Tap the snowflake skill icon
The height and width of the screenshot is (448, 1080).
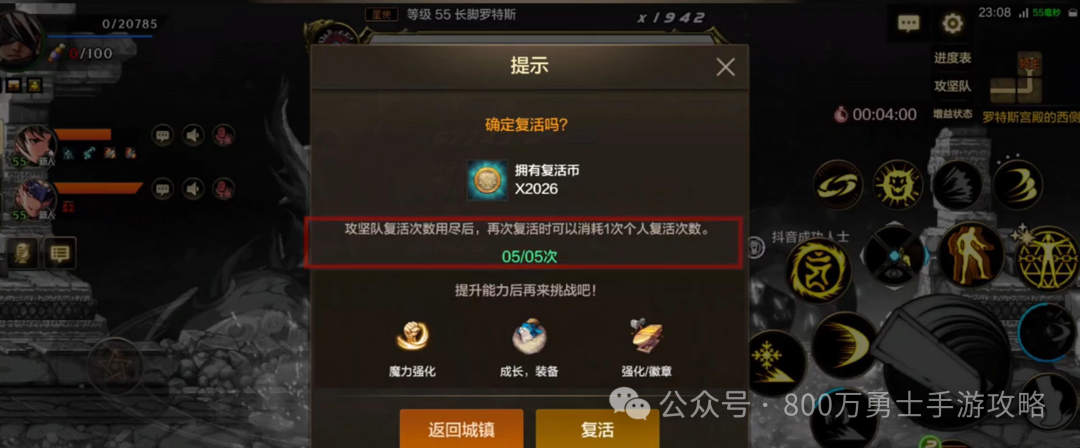pos(774,364)
